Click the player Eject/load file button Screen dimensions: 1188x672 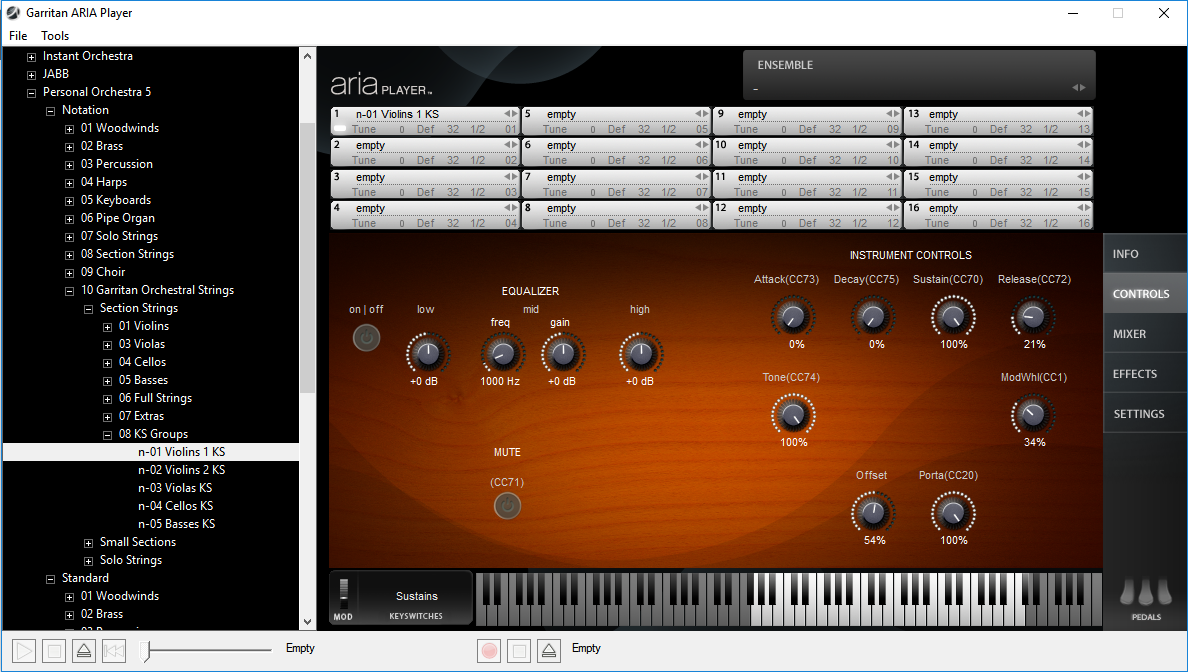84,651
